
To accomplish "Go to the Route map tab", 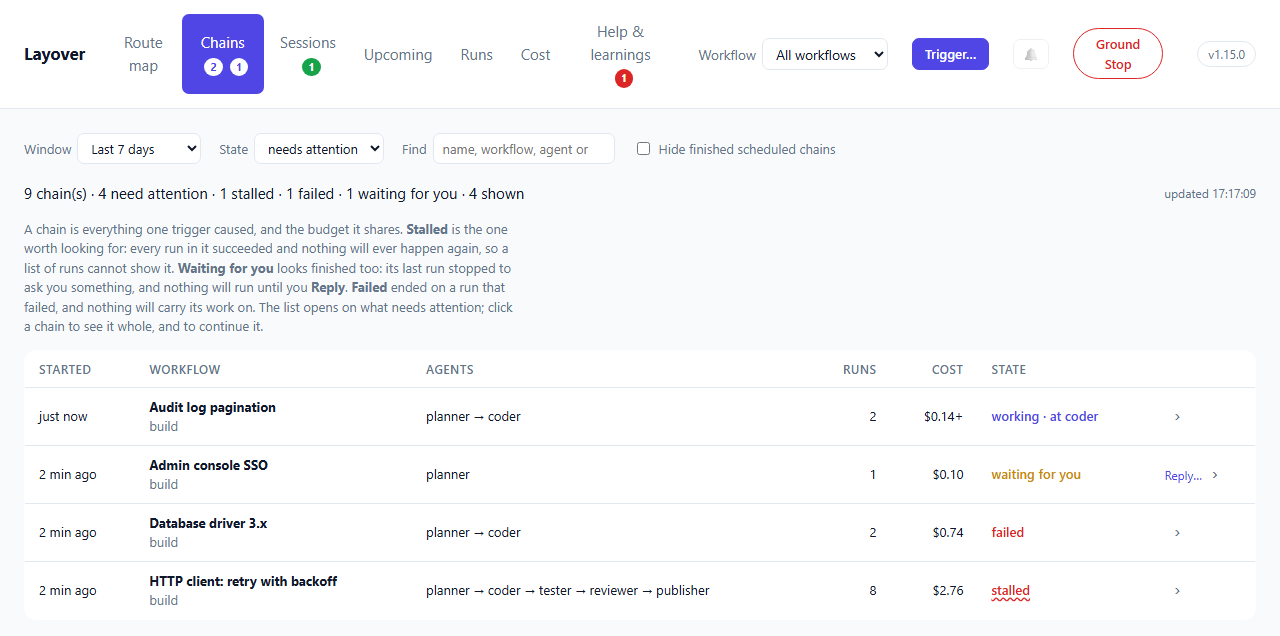I will 143,54.
